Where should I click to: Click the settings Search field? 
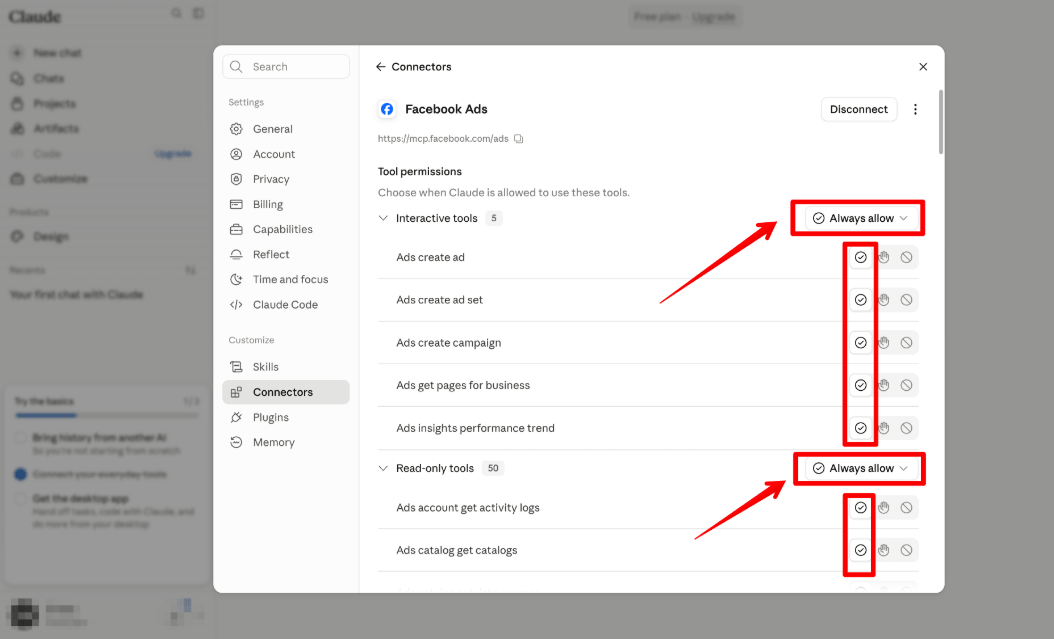[x=286, y=67]
